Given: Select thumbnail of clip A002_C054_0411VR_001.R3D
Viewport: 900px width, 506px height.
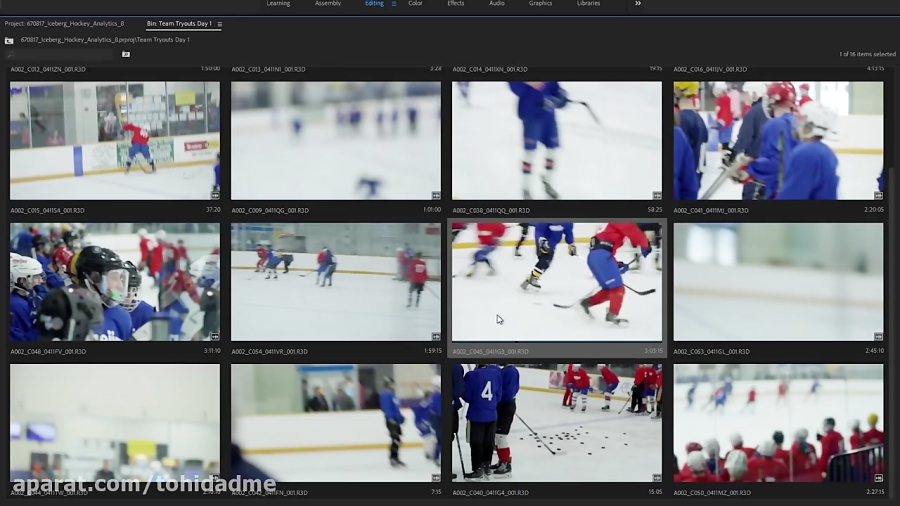Looking at the screenshot, I should (336, 282).
